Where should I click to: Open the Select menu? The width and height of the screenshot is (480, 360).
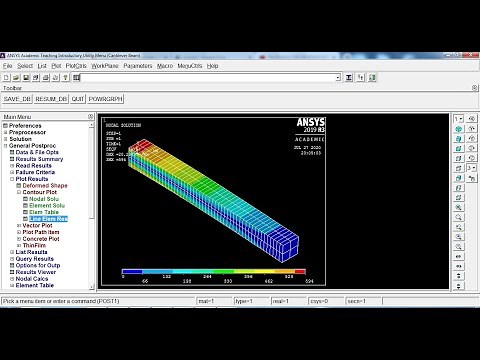pyautogui.click(x=25, y=66)
